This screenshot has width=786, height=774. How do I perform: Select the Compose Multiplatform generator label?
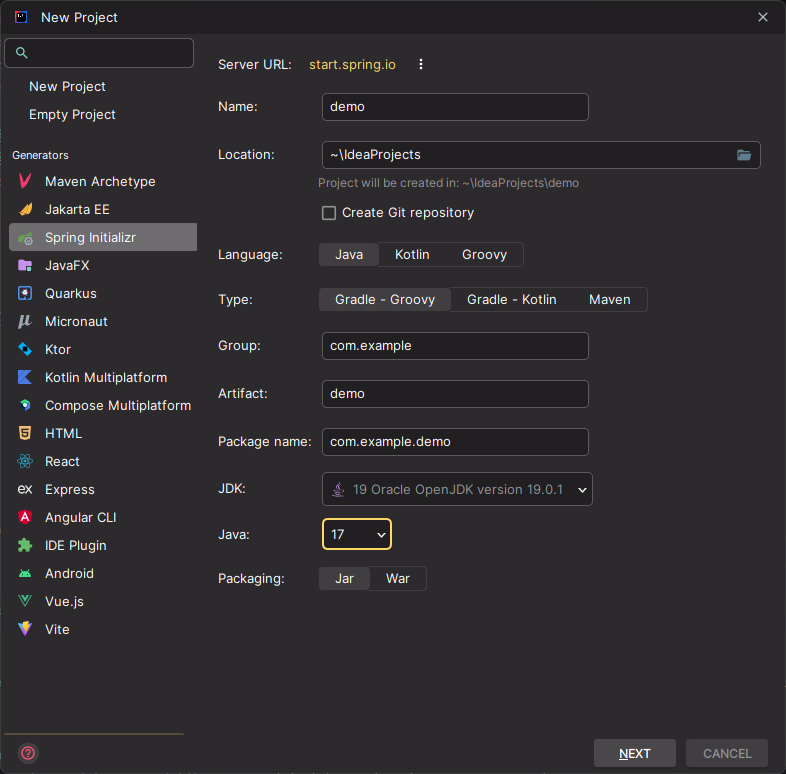pyautogui.click(x=118, y=406)
